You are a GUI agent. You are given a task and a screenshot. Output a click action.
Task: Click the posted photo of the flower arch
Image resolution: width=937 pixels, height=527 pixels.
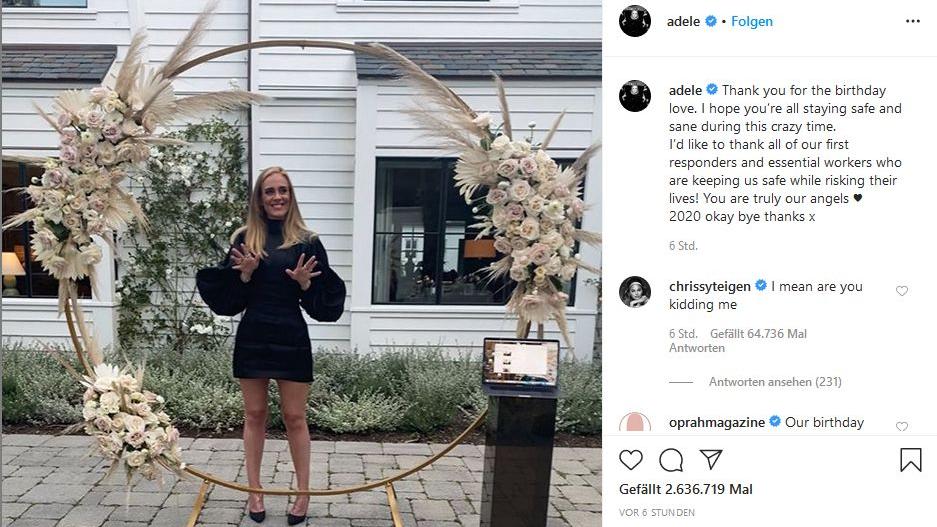pyautogui.click(x=301, y=264)
